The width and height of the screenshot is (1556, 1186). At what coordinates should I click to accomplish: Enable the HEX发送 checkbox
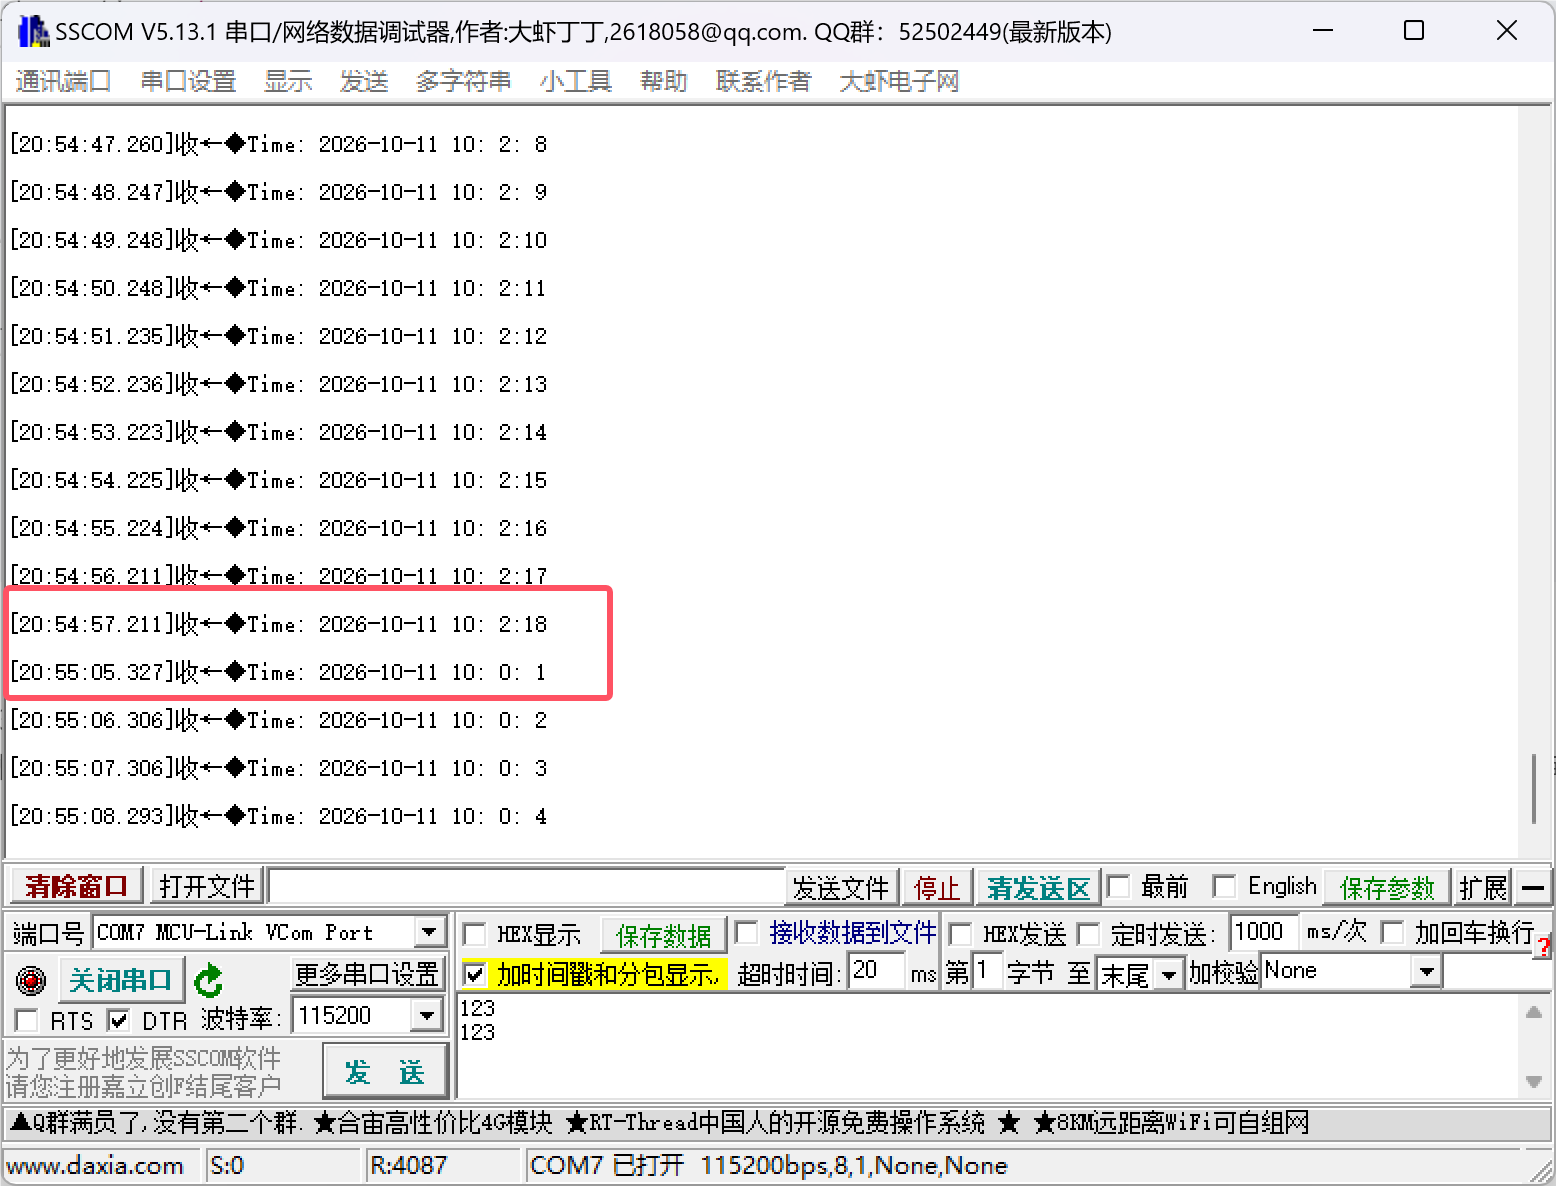pos(960,934)
